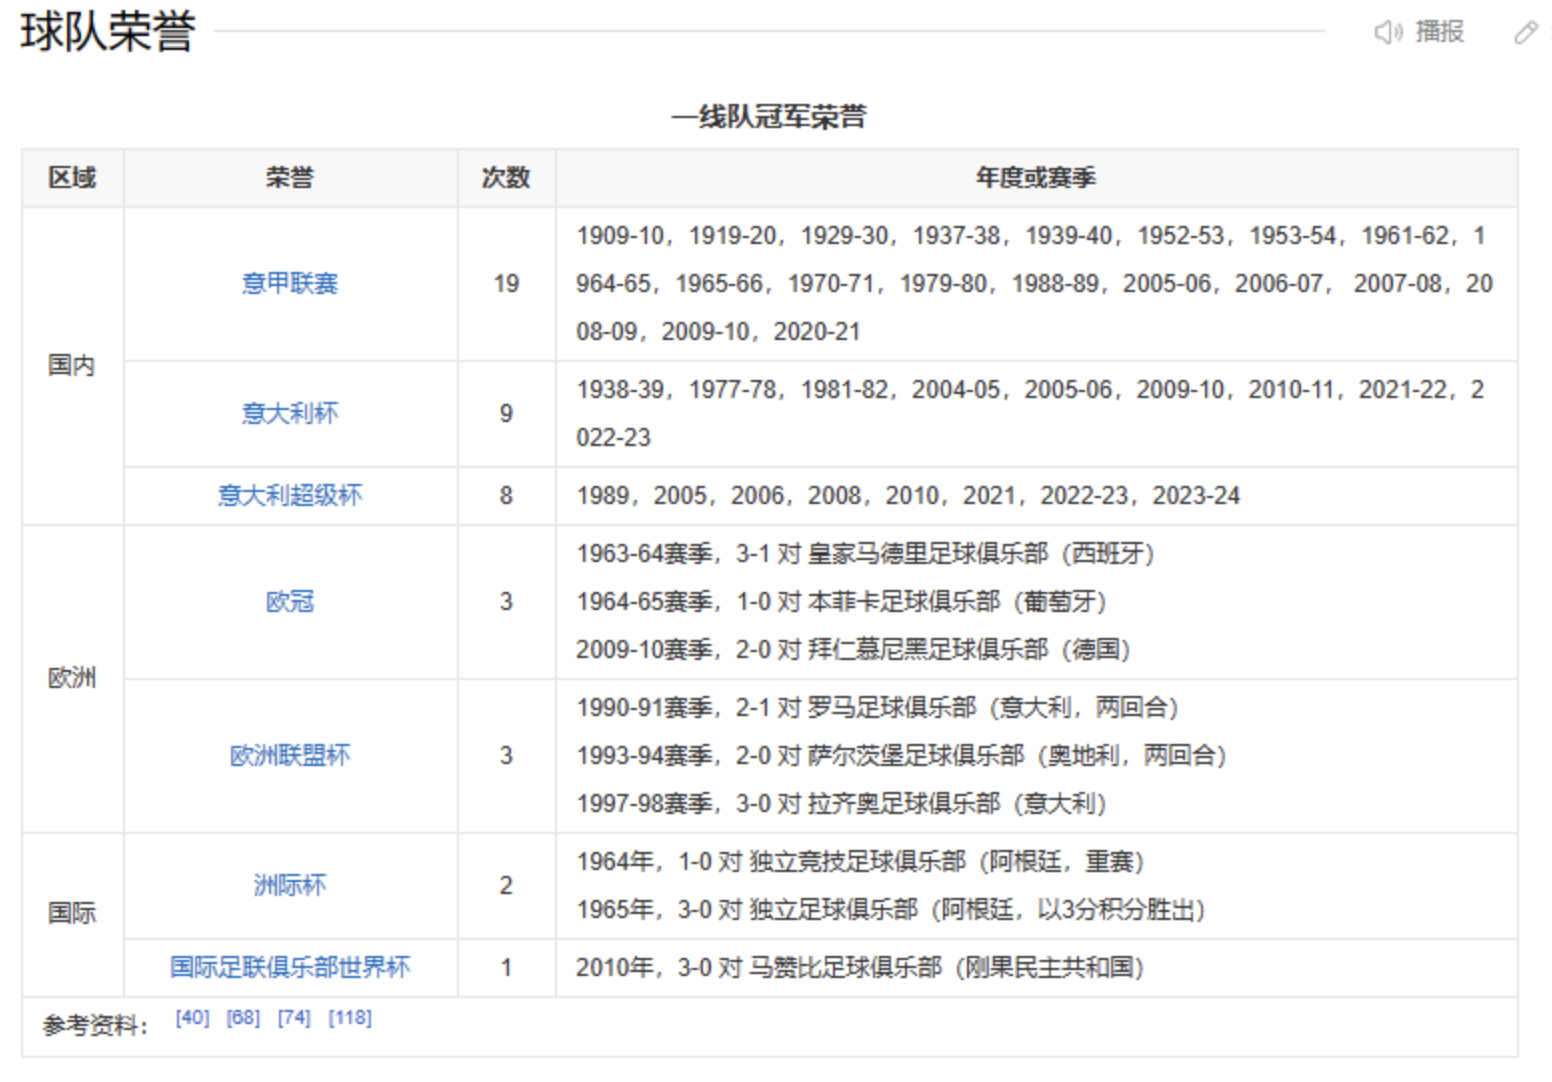Click the 播报 label beside the speaker icon
1552x1082 pixels.
(1440, 32)
